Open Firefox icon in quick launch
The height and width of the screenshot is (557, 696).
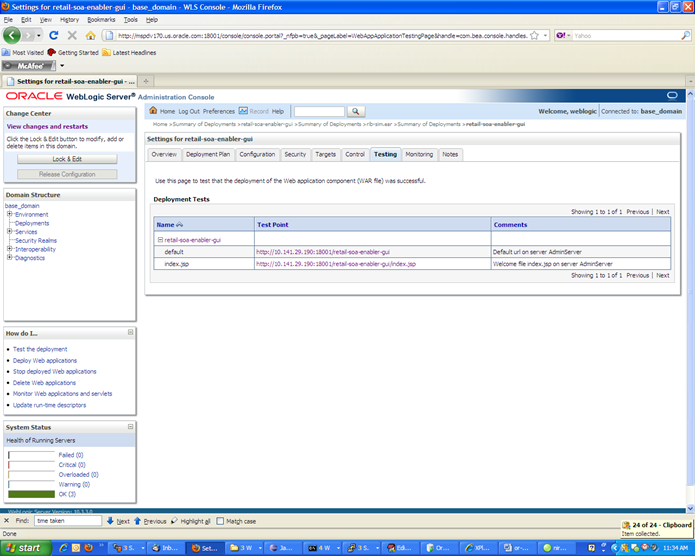pyautogui.click(x=88, y=548)
